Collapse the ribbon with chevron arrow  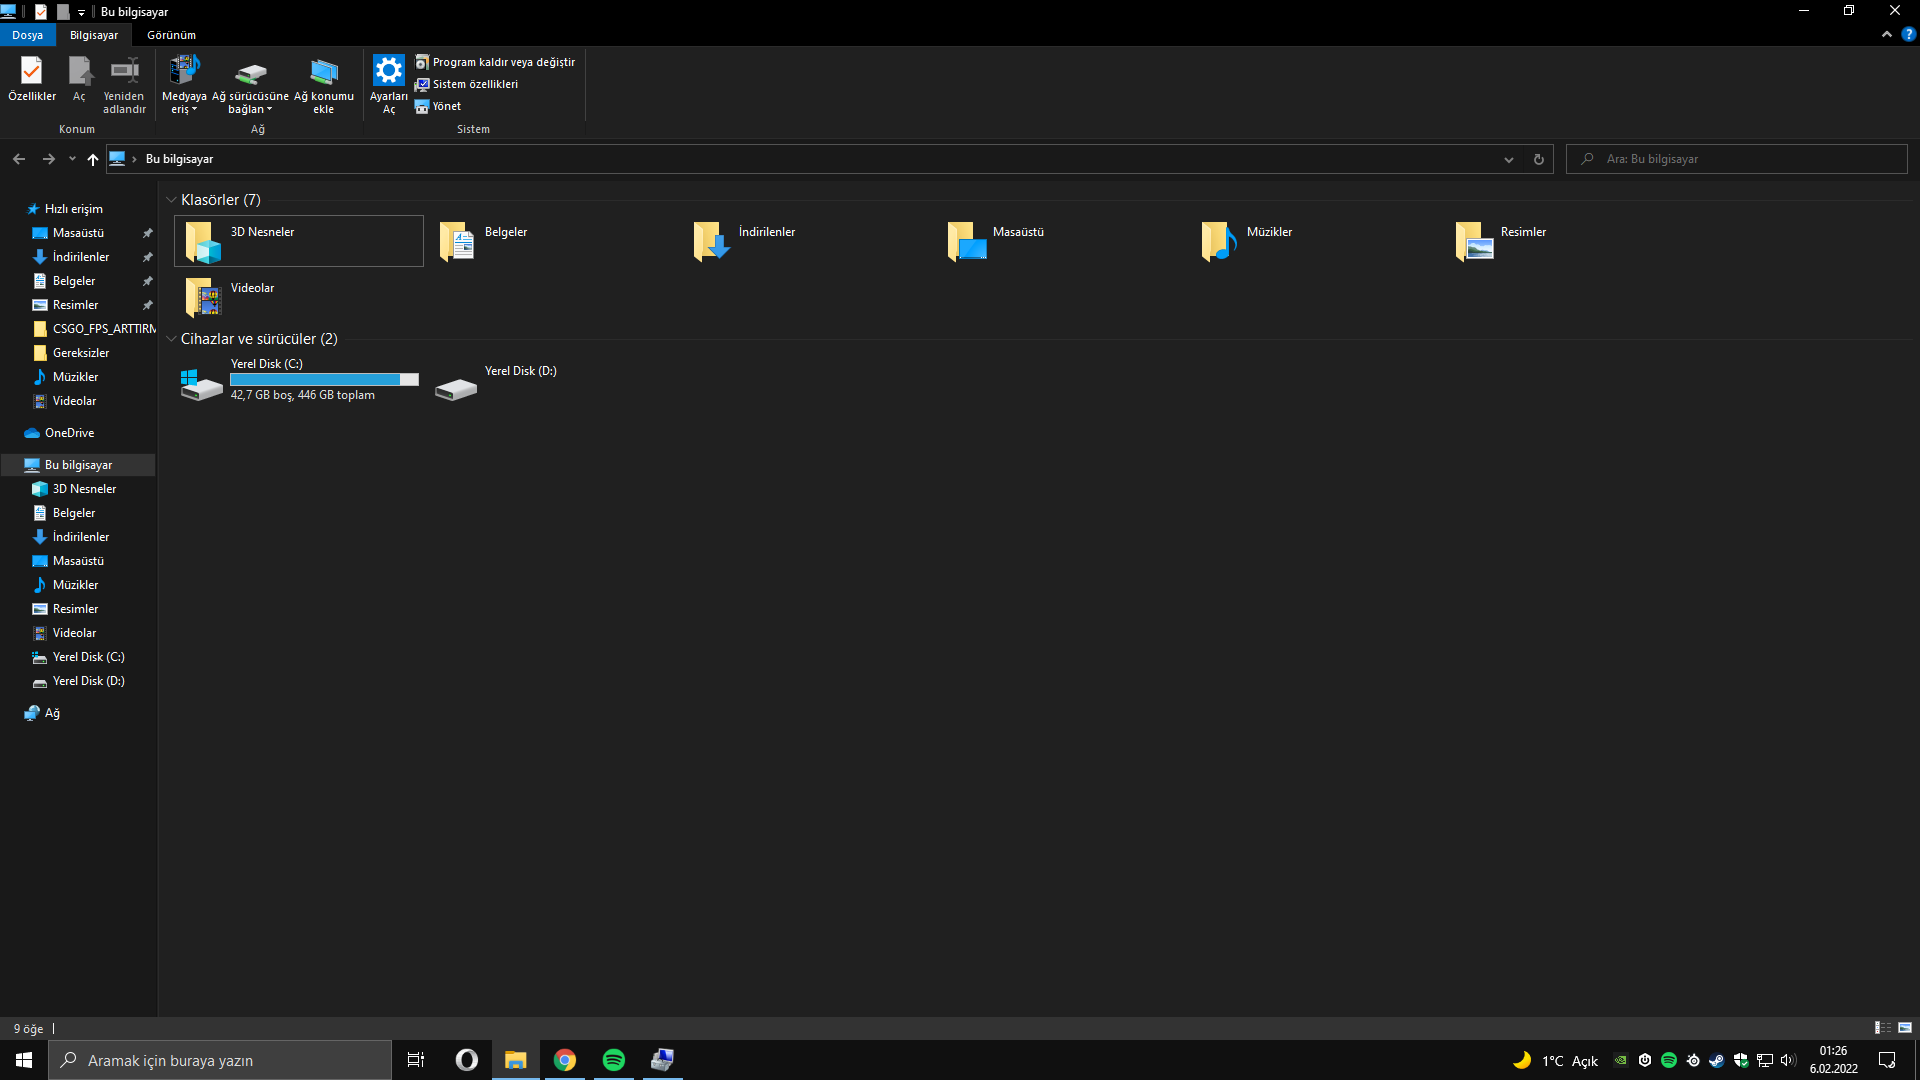[x=1887, y=34]
